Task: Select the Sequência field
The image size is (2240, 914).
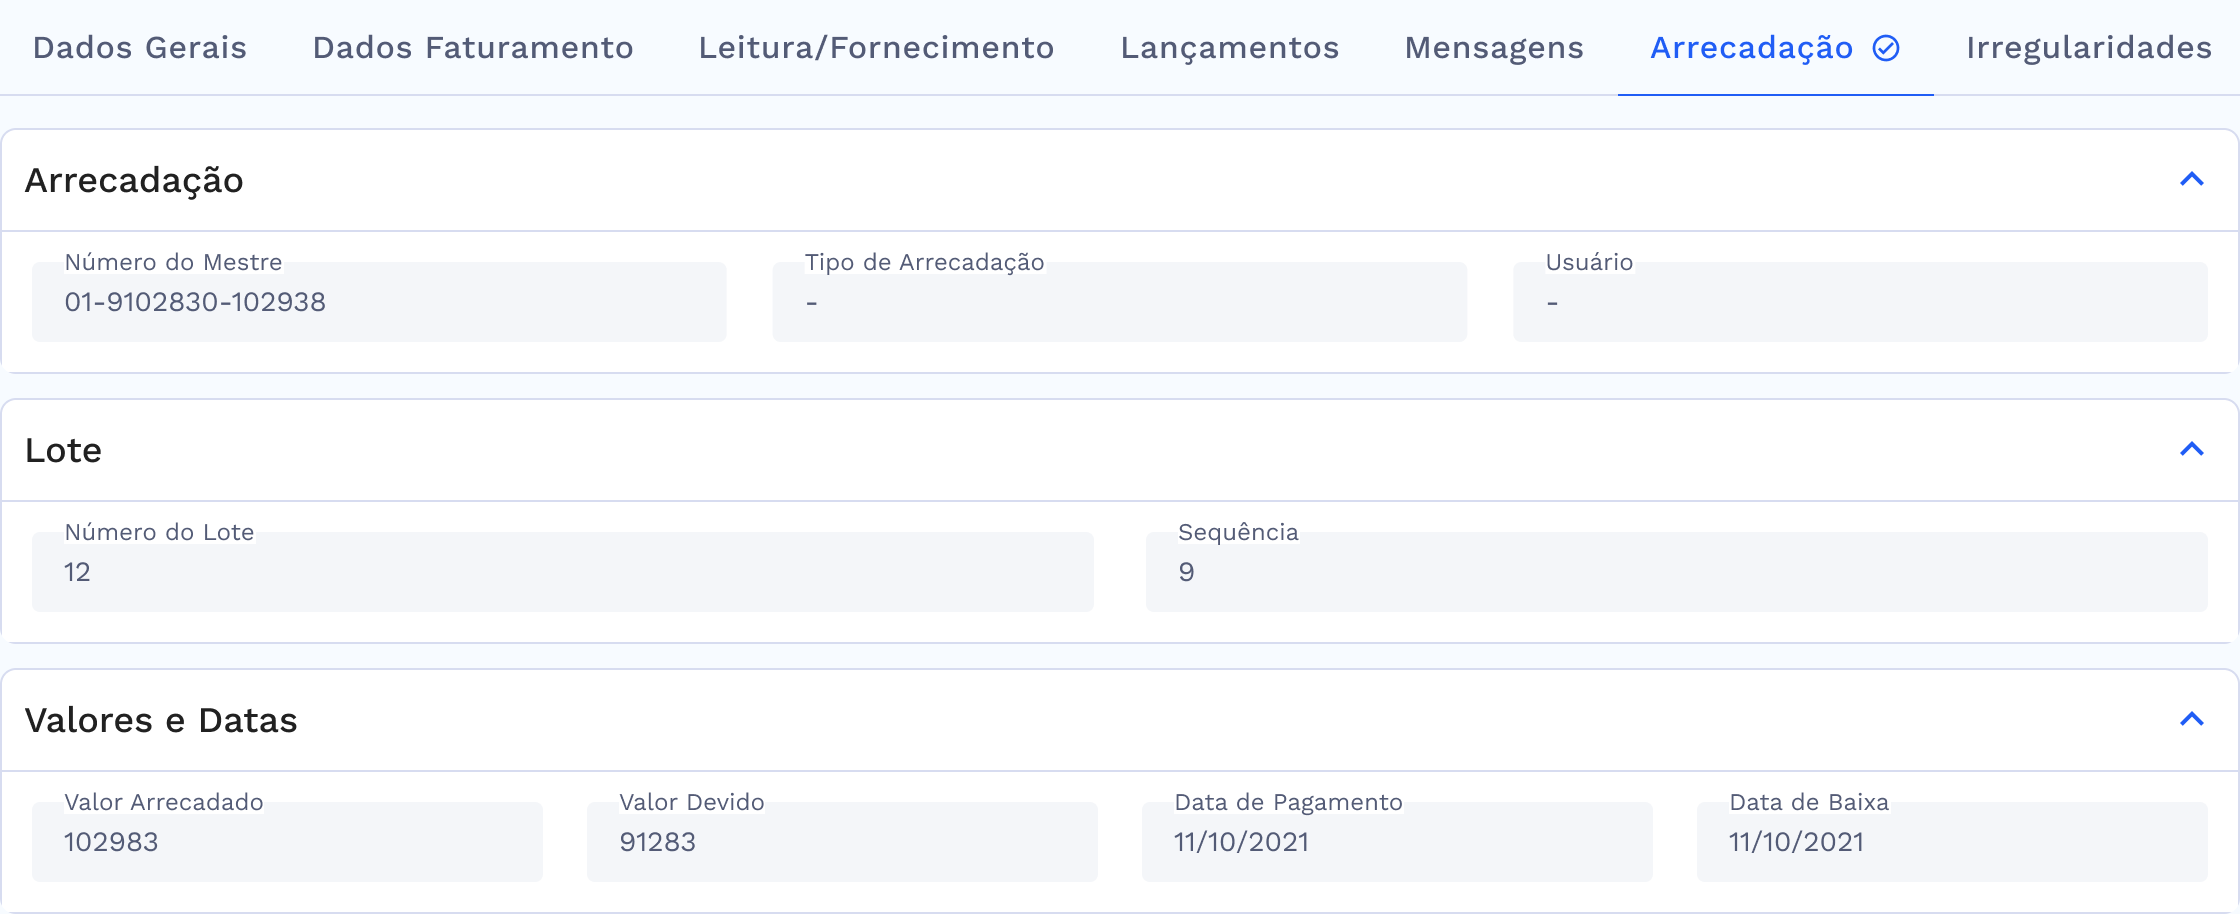Action: 1676,572
